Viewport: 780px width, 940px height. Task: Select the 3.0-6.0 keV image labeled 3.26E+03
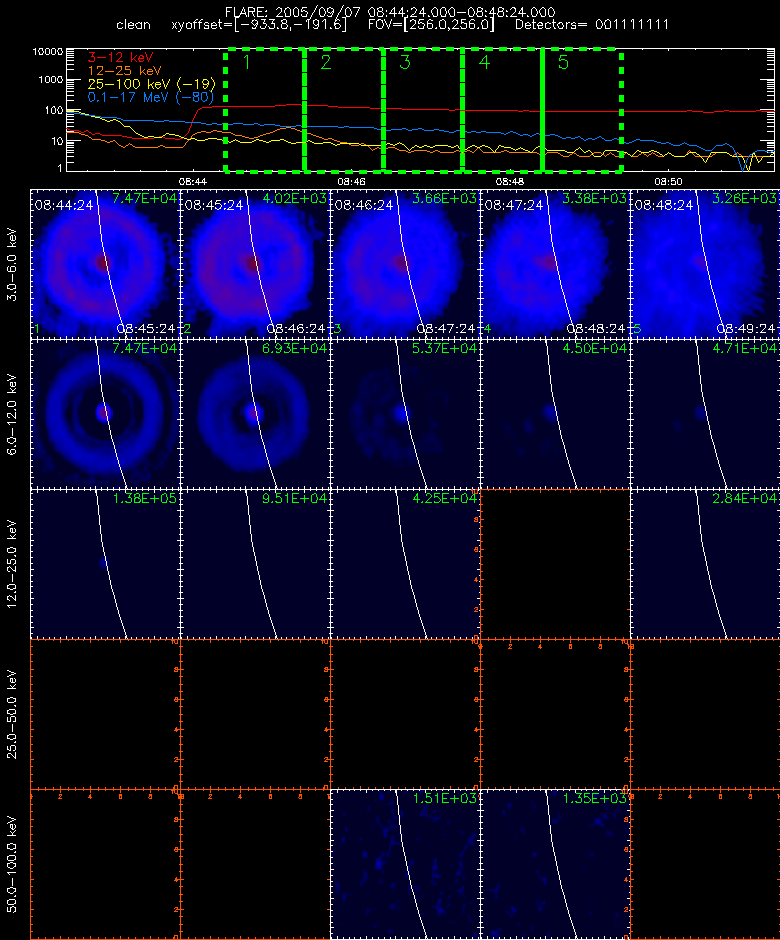click(705, 264)
